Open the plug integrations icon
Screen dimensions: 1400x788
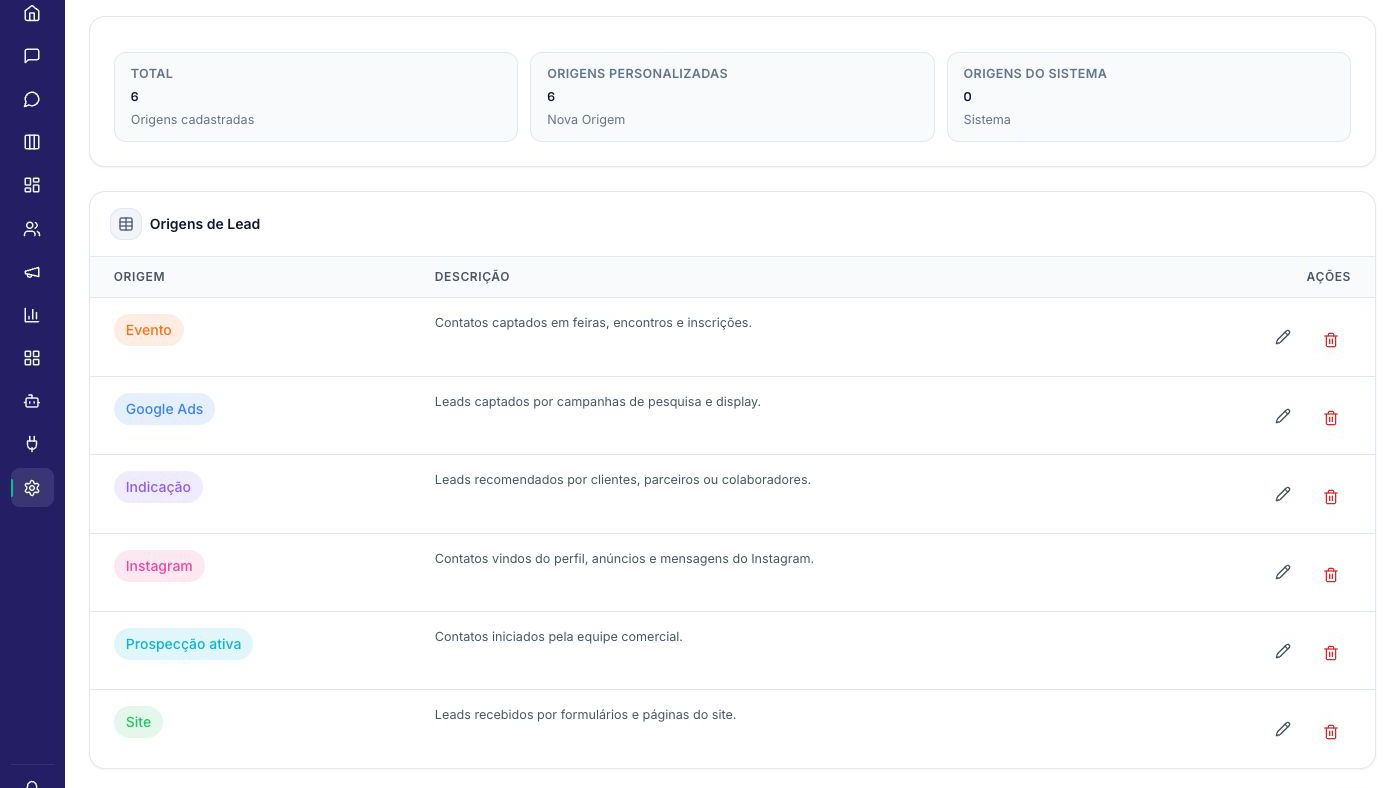(x=32, y=444)
